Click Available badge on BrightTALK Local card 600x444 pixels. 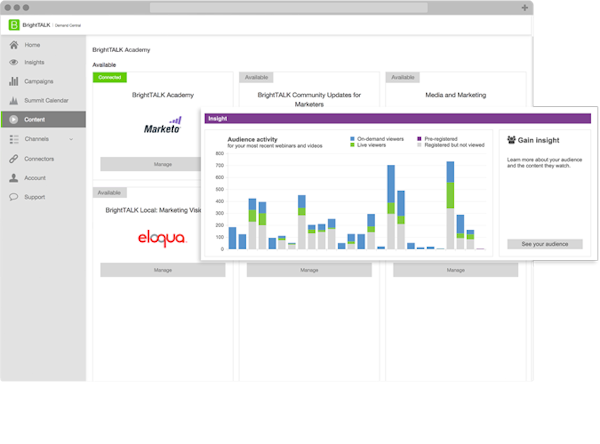[109, 193]
